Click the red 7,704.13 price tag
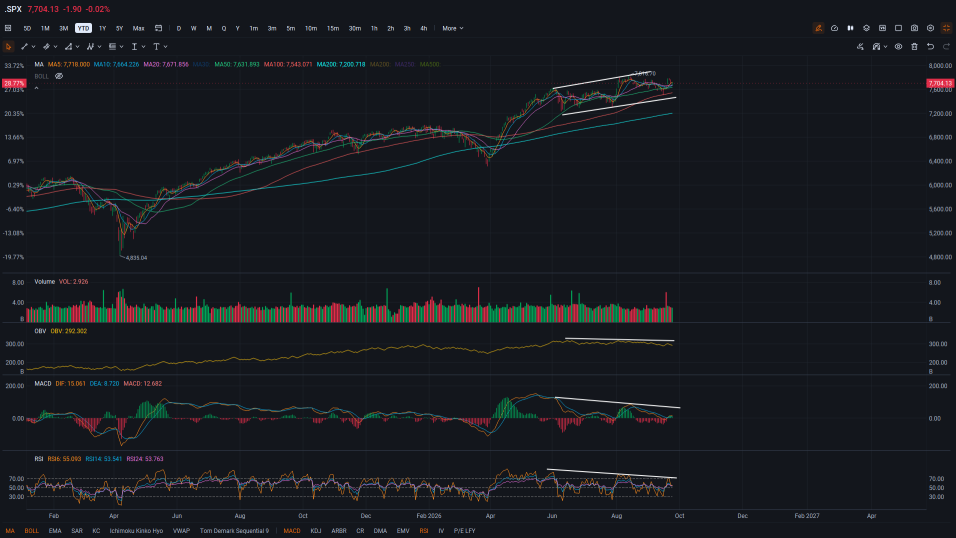Image resolution: width=956 pixels, height=538 pixels. tap(940, 84)
